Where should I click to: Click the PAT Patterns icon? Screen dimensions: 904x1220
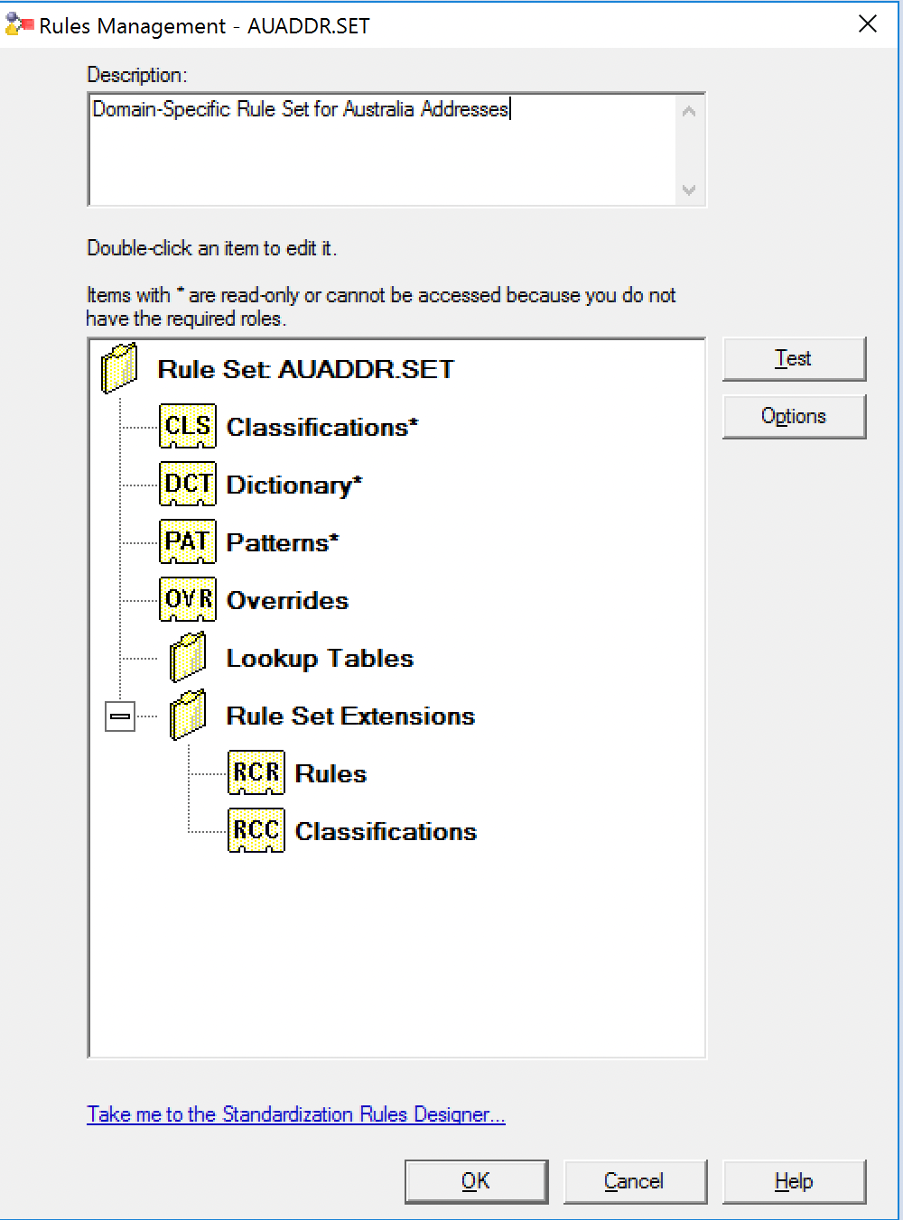(x=187, y=543)
